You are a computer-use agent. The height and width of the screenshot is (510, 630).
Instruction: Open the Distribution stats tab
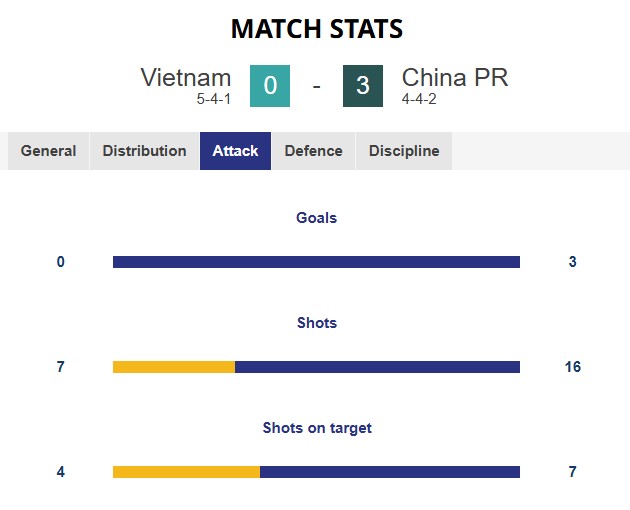(x=144, y=151)
